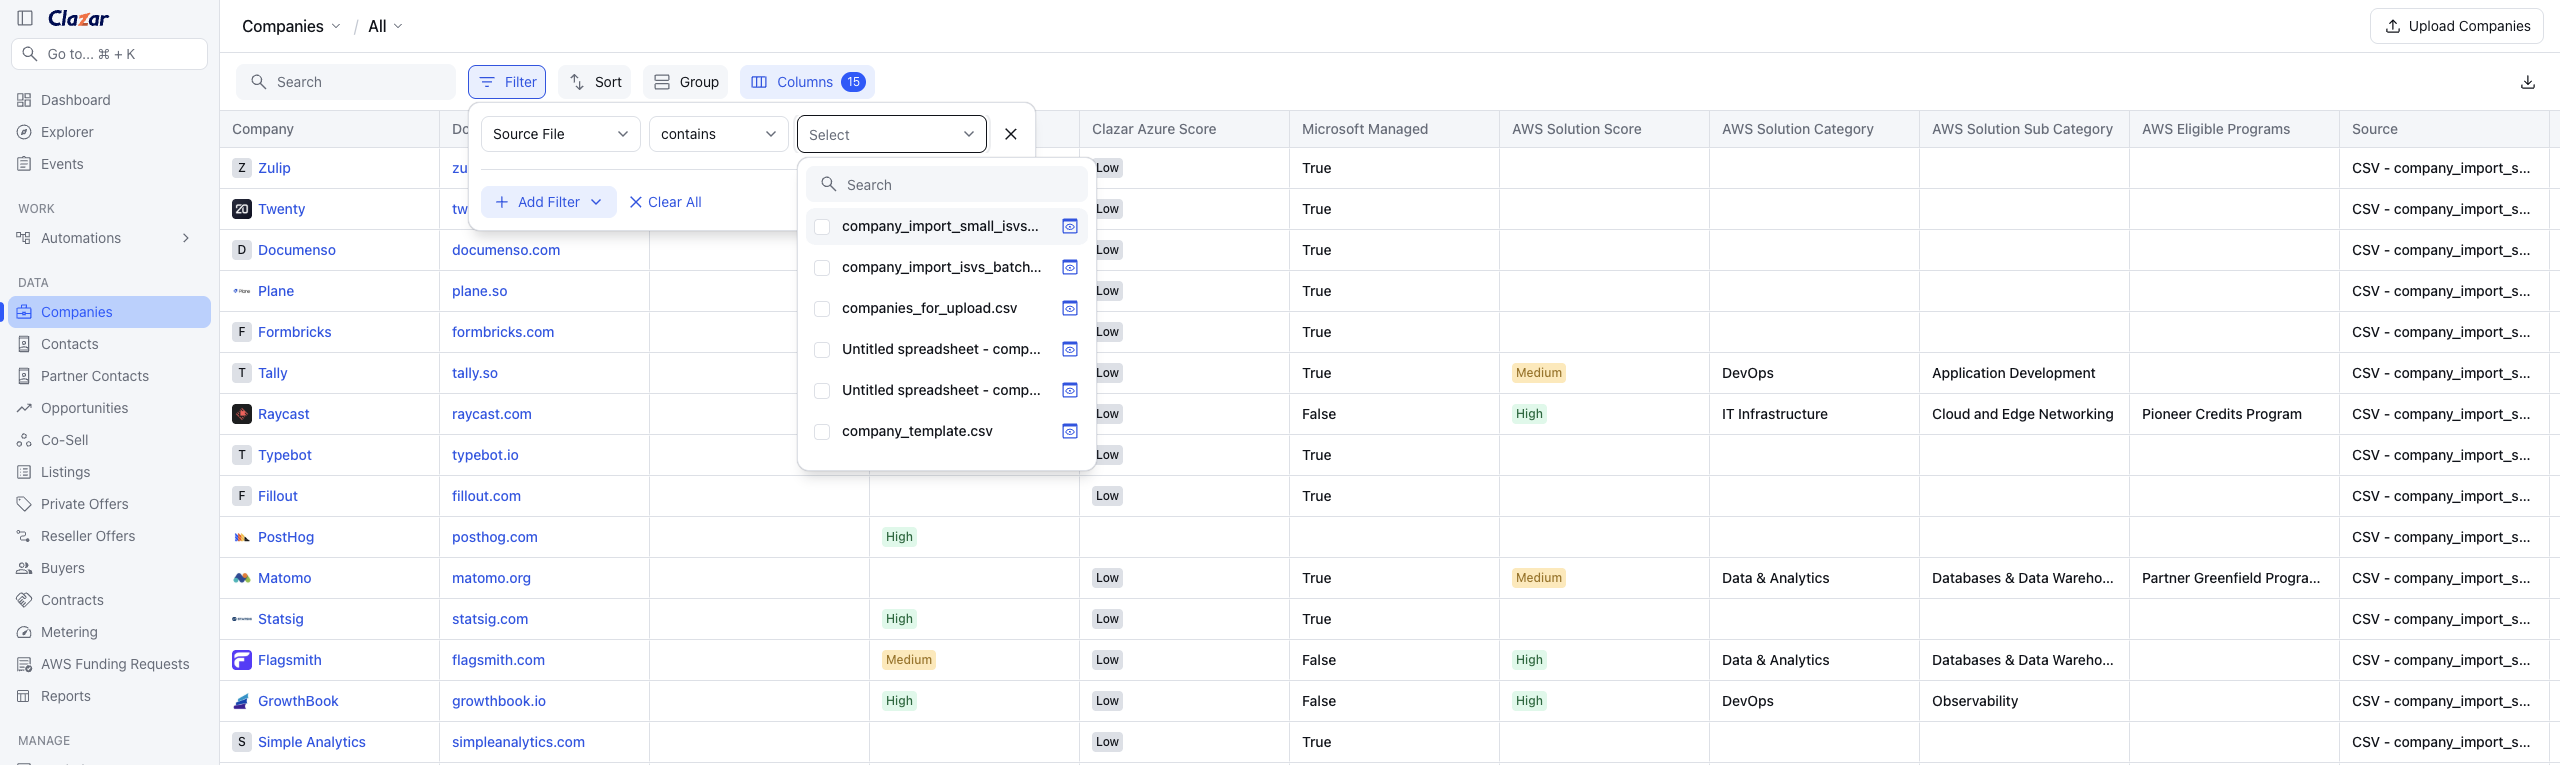Open Contacts in the sidebar
The width and height of the screenshot is (2560, 765).
[110, 344]
